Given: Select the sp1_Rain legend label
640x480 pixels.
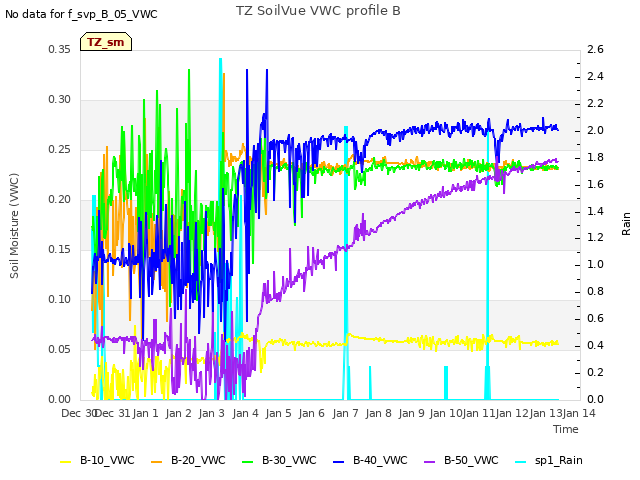Looking at the screenshot, I should coord(559,460).
